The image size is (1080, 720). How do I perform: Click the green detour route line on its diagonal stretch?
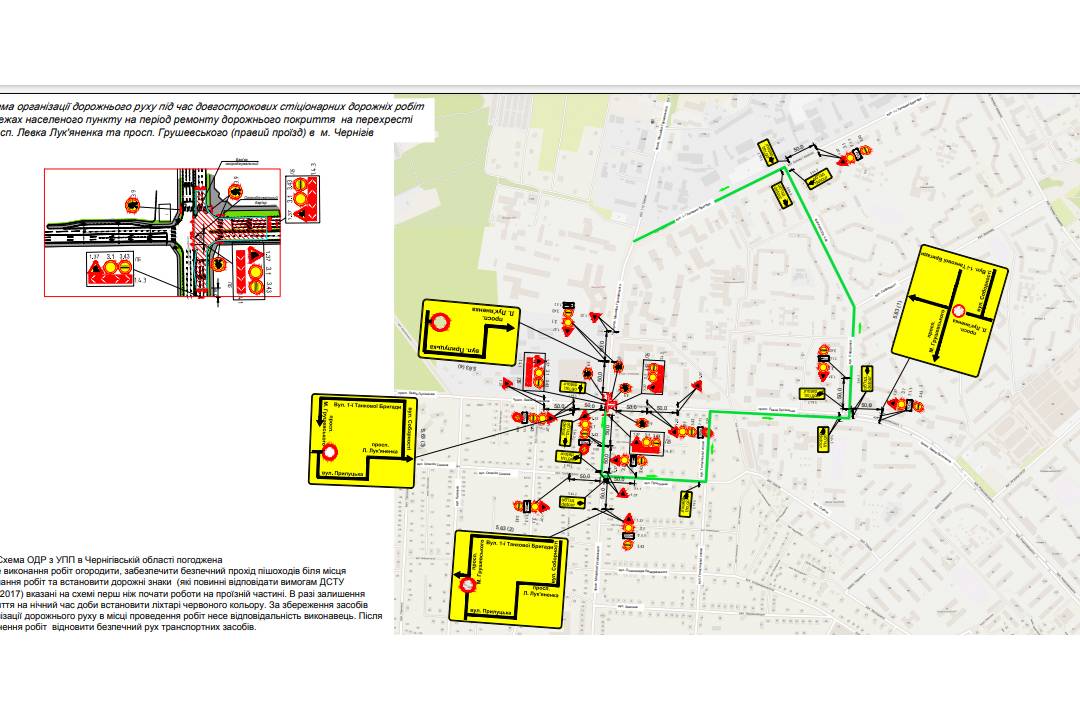click(820, 235)
